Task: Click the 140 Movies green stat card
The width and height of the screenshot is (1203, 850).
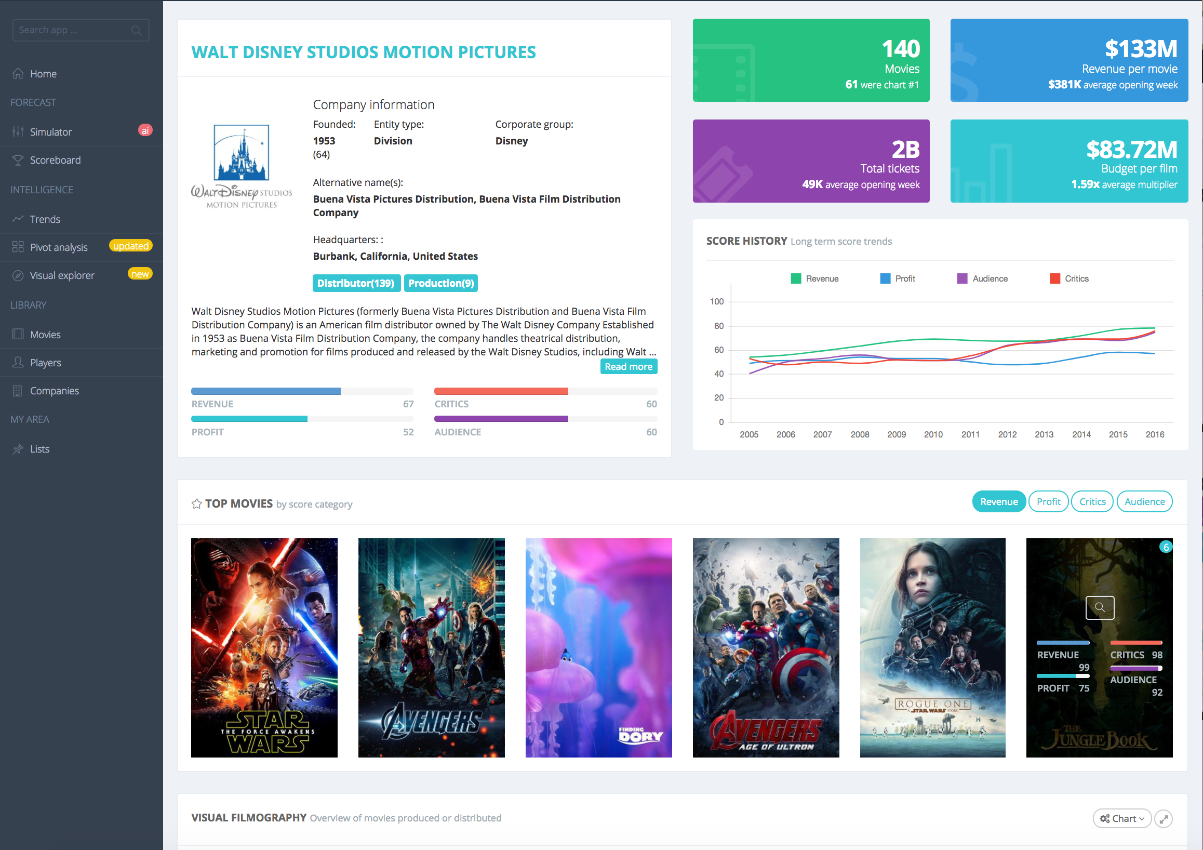Action: (x=811, y=61)
